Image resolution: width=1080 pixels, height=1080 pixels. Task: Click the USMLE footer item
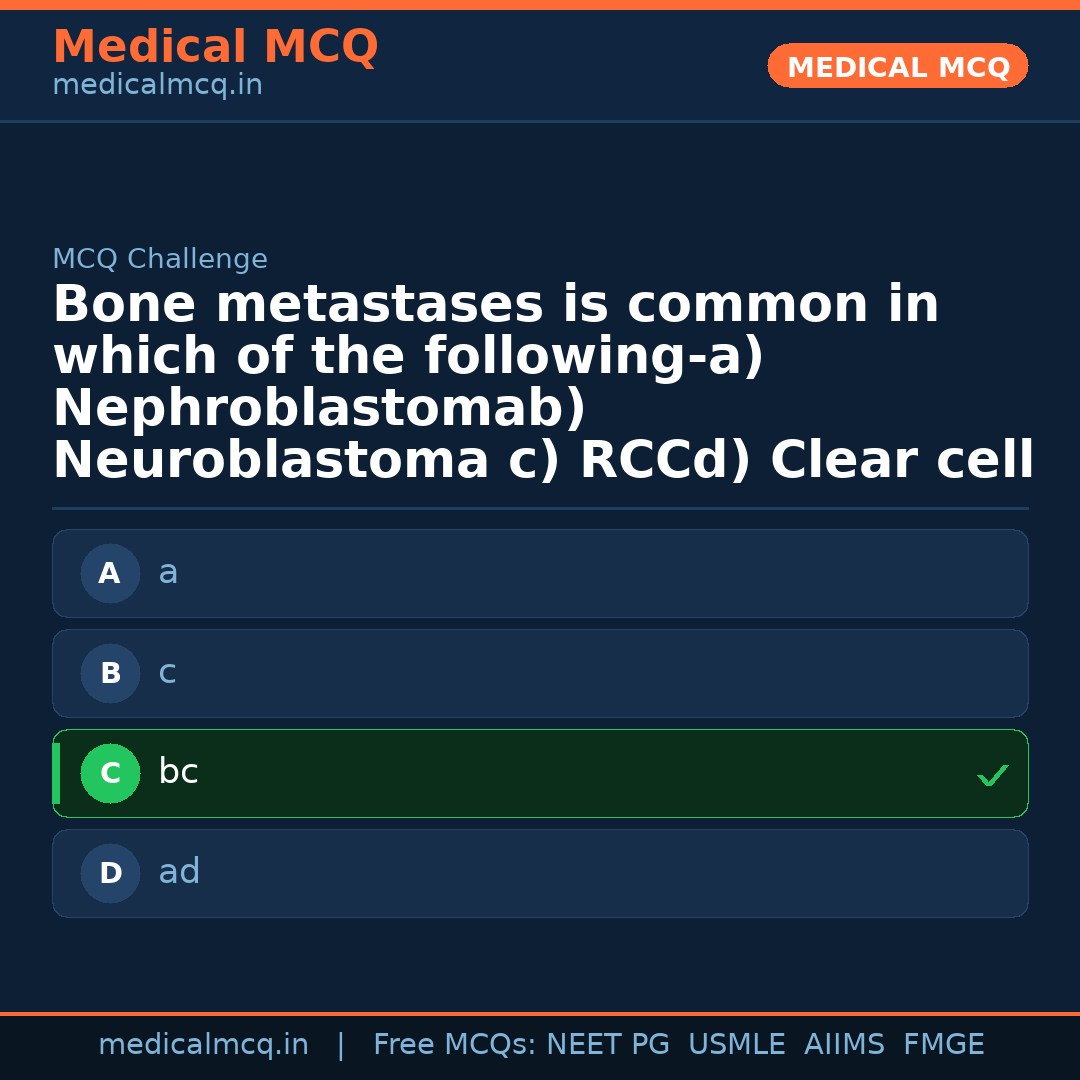tap(737, 1043)
